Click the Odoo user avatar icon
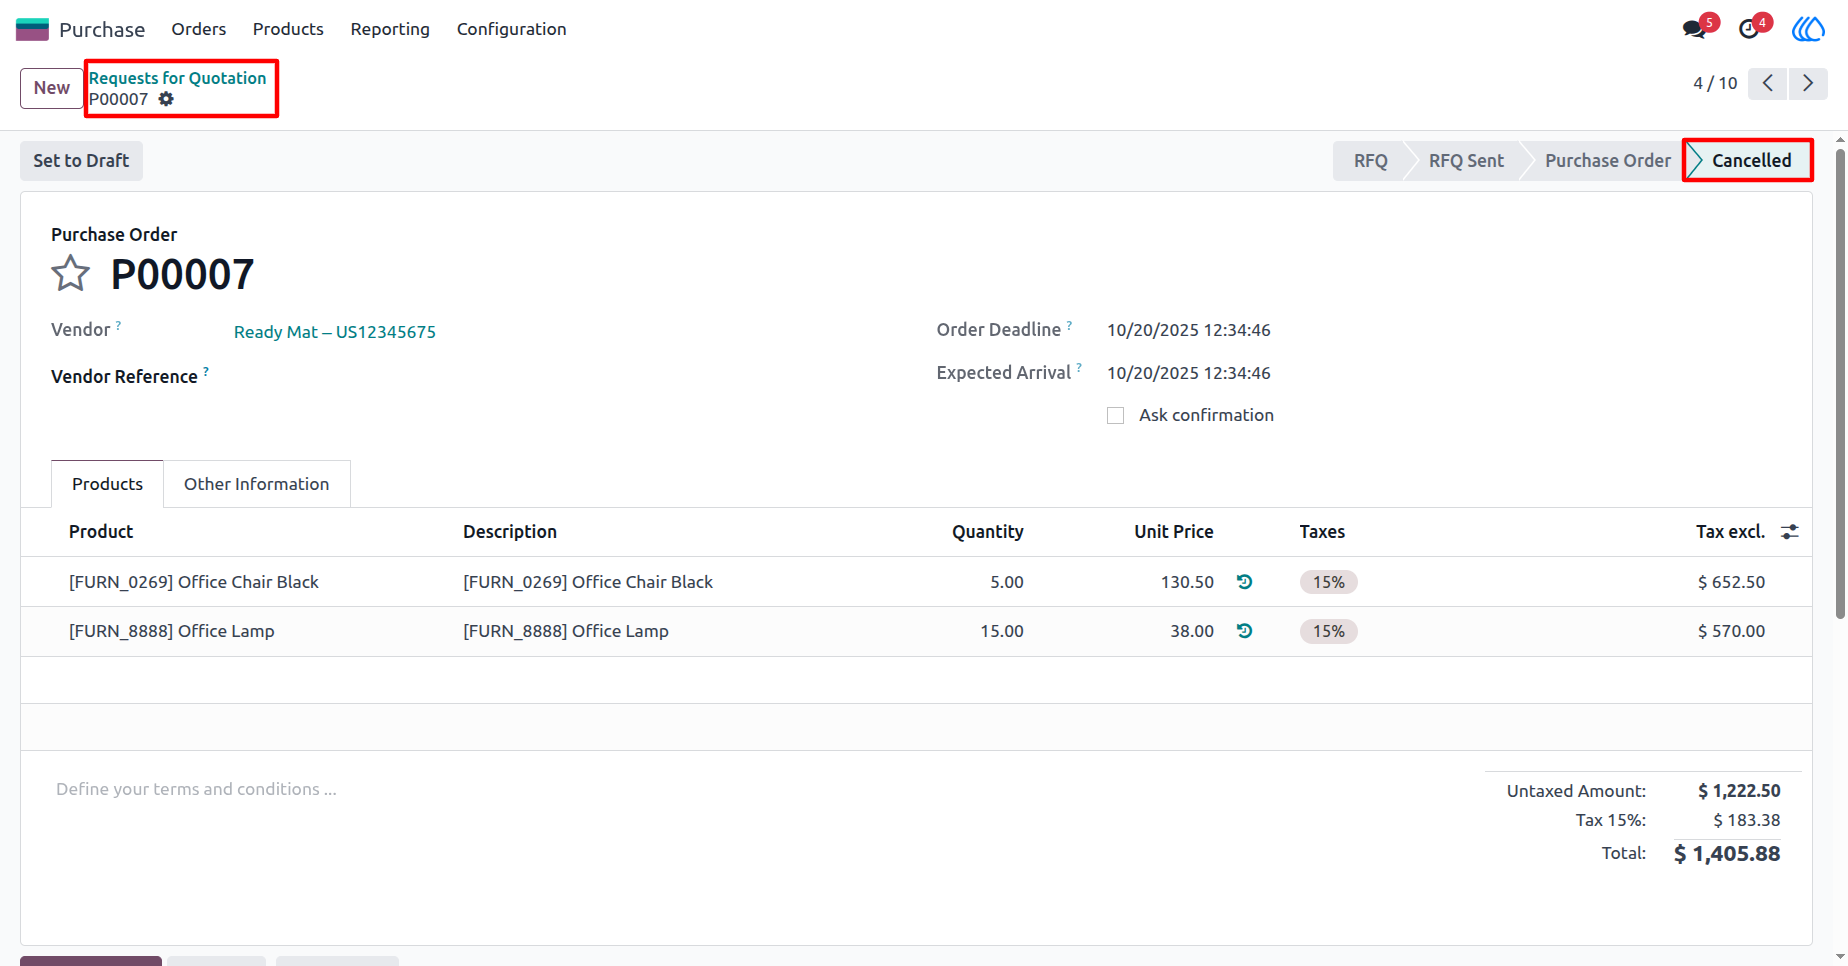 point(1808,29)
